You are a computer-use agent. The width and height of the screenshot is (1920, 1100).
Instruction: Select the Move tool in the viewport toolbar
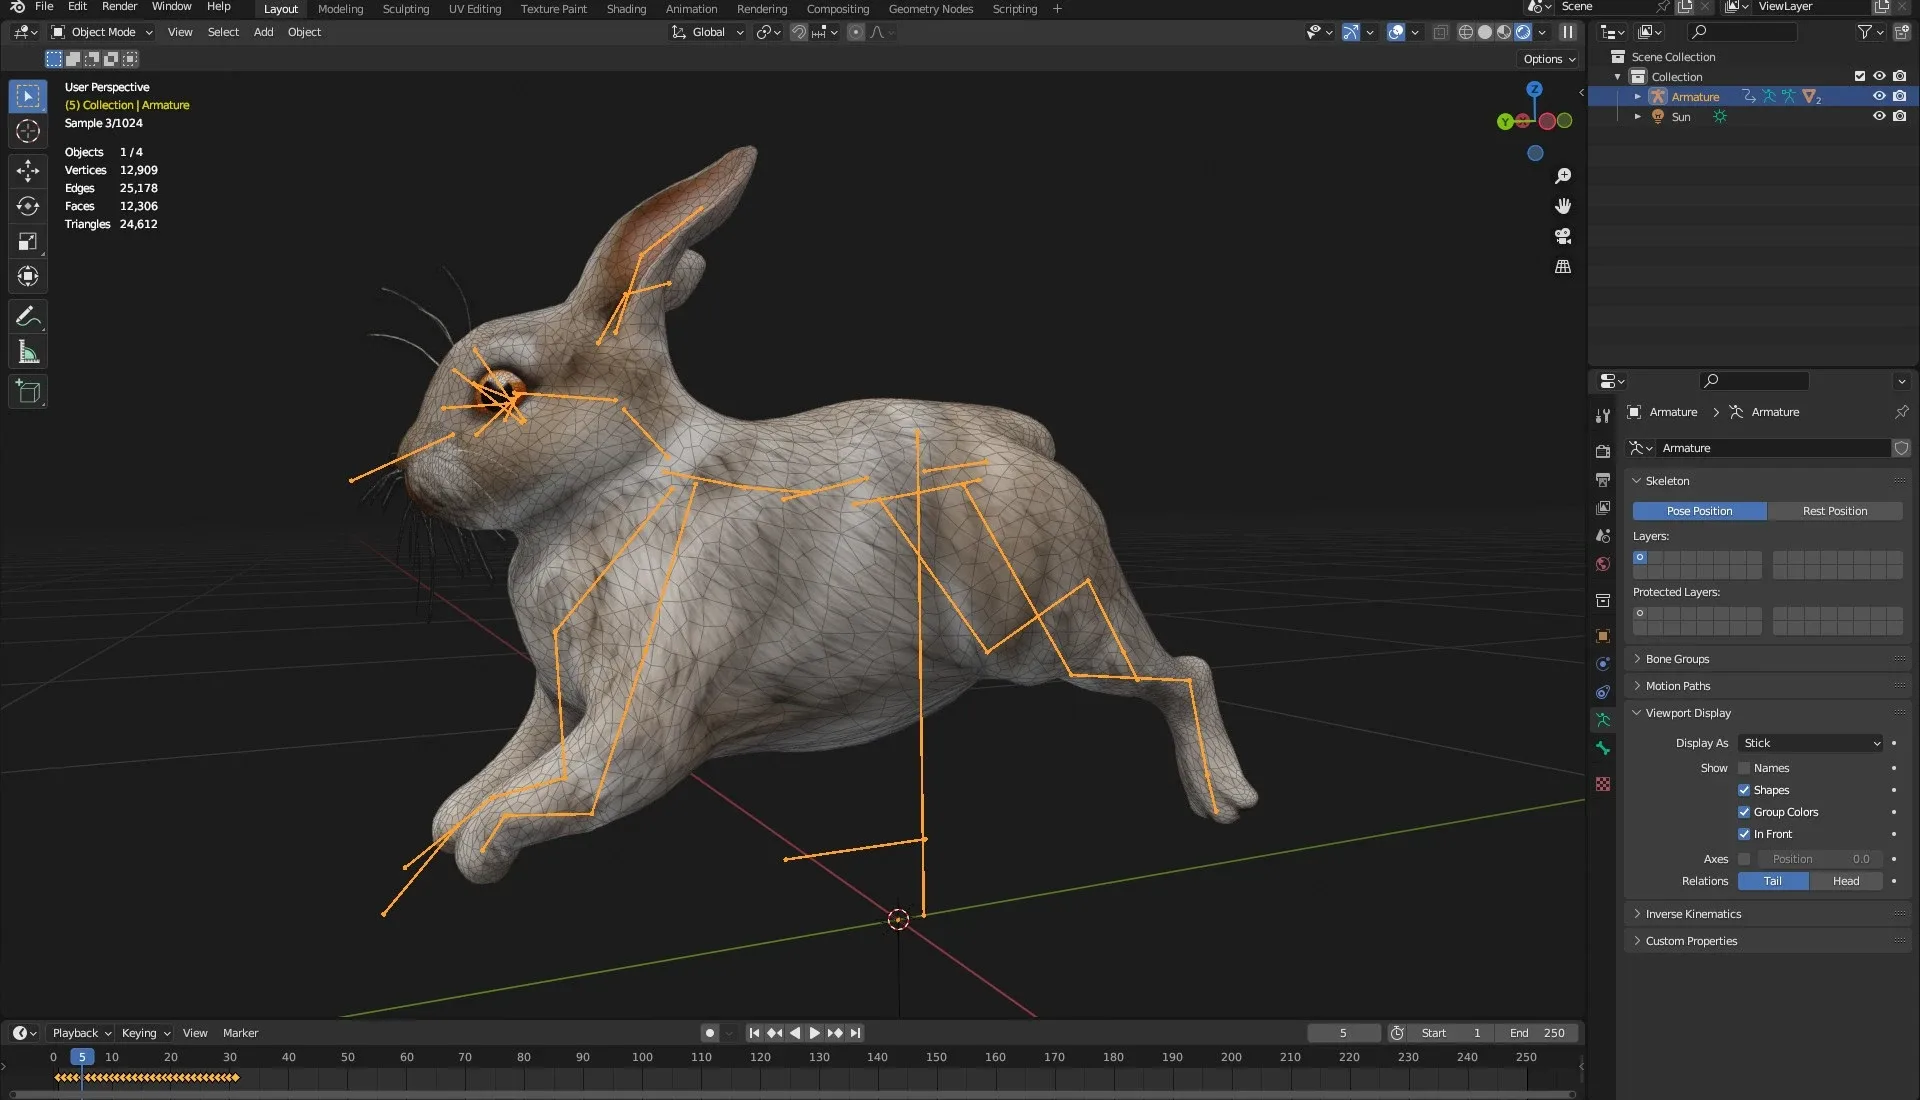[27, 171]
